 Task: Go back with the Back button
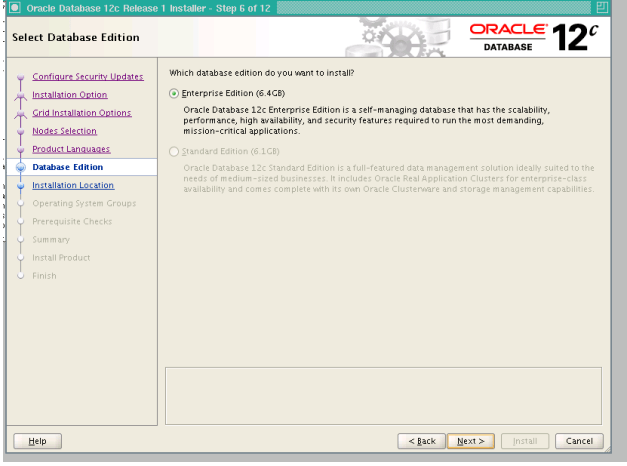click(x=421, y=441)
